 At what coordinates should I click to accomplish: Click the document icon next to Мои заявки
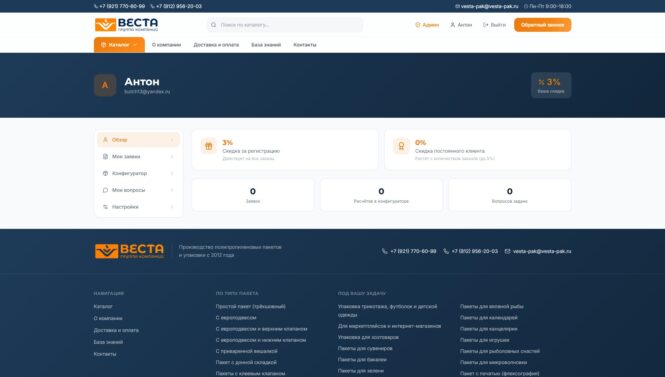point(105,156)
